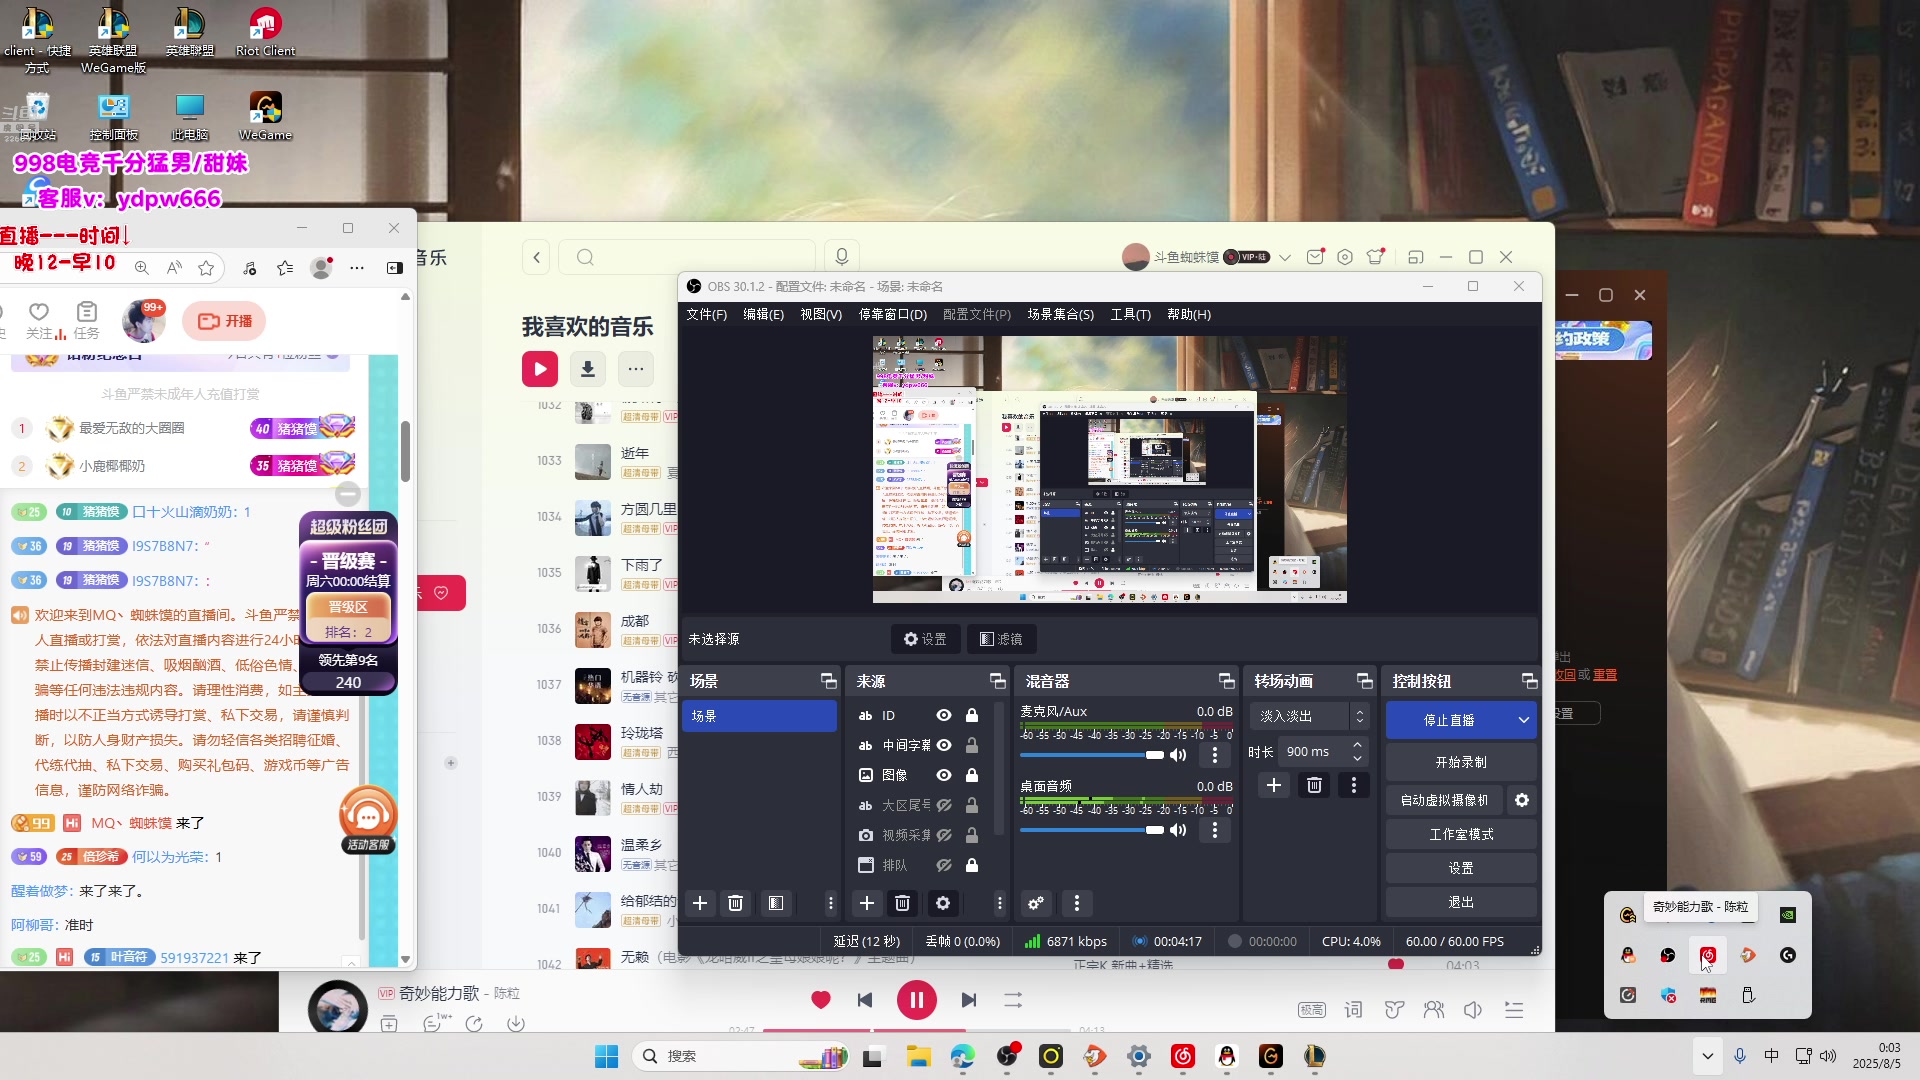Open File Explorer from taskbar

918,1056
